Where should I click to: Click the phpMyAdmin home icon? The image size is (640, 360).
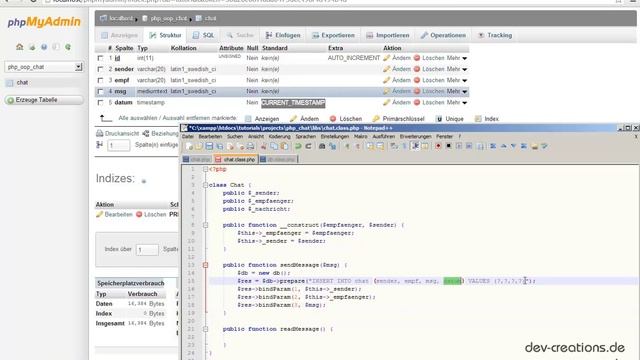click(x=20, y=47)
